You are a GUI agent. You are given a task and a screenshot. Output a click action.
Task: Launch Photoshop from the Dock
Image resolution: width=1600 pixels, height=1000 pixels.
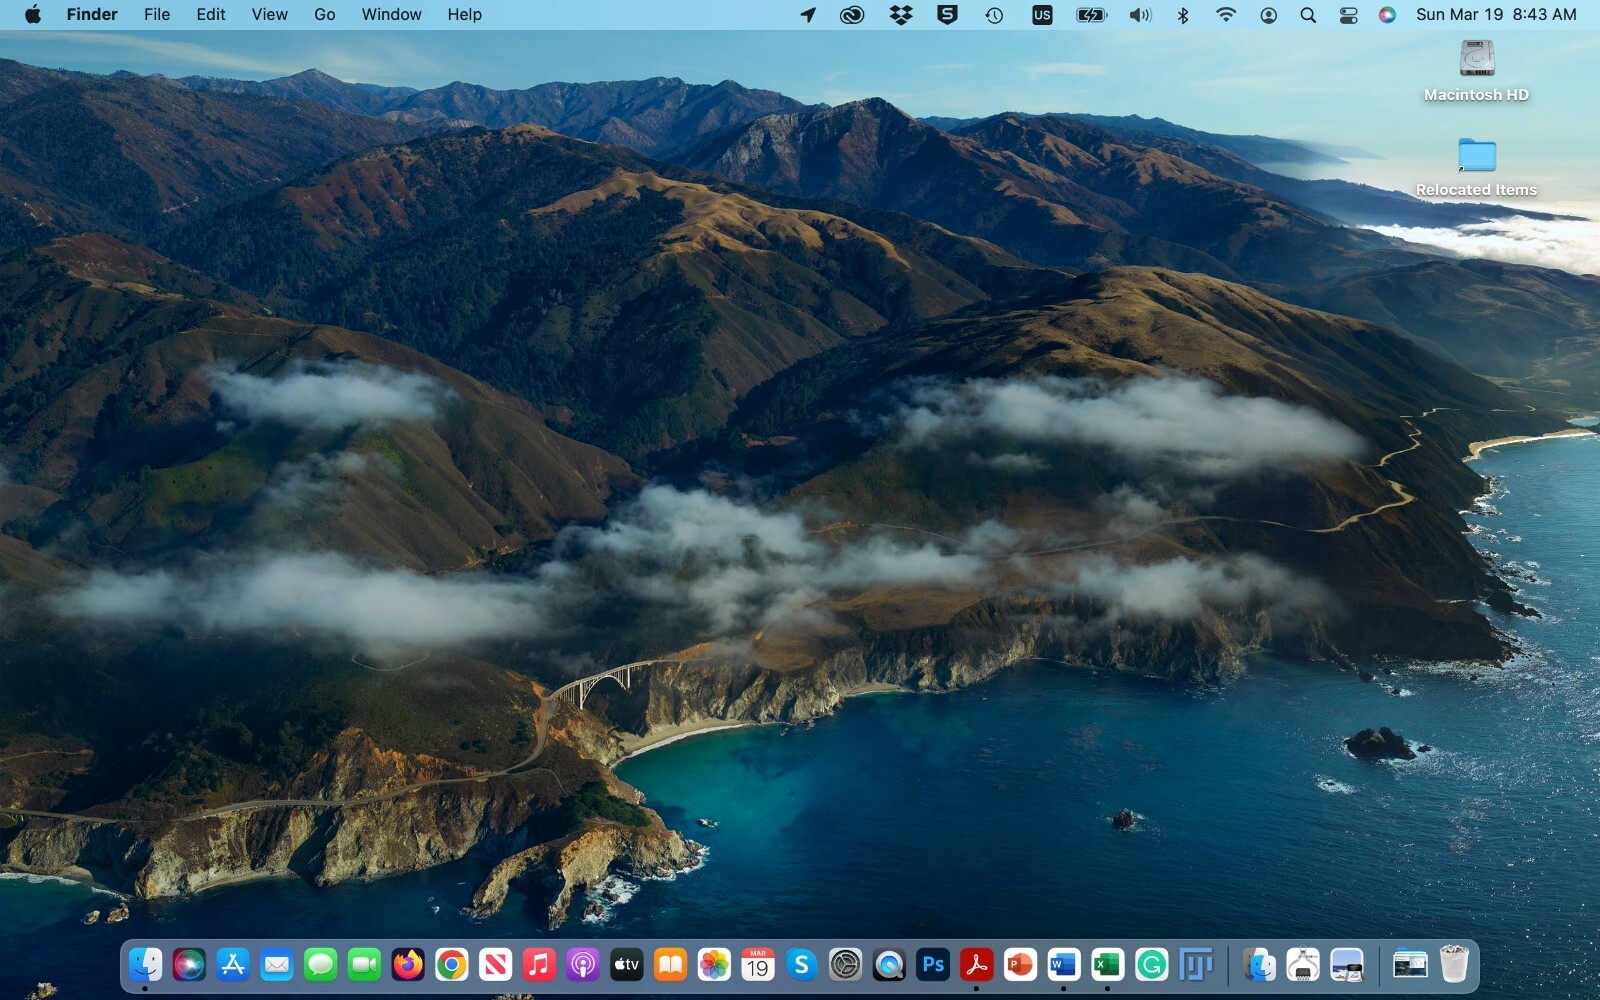[x=933, y=965]
